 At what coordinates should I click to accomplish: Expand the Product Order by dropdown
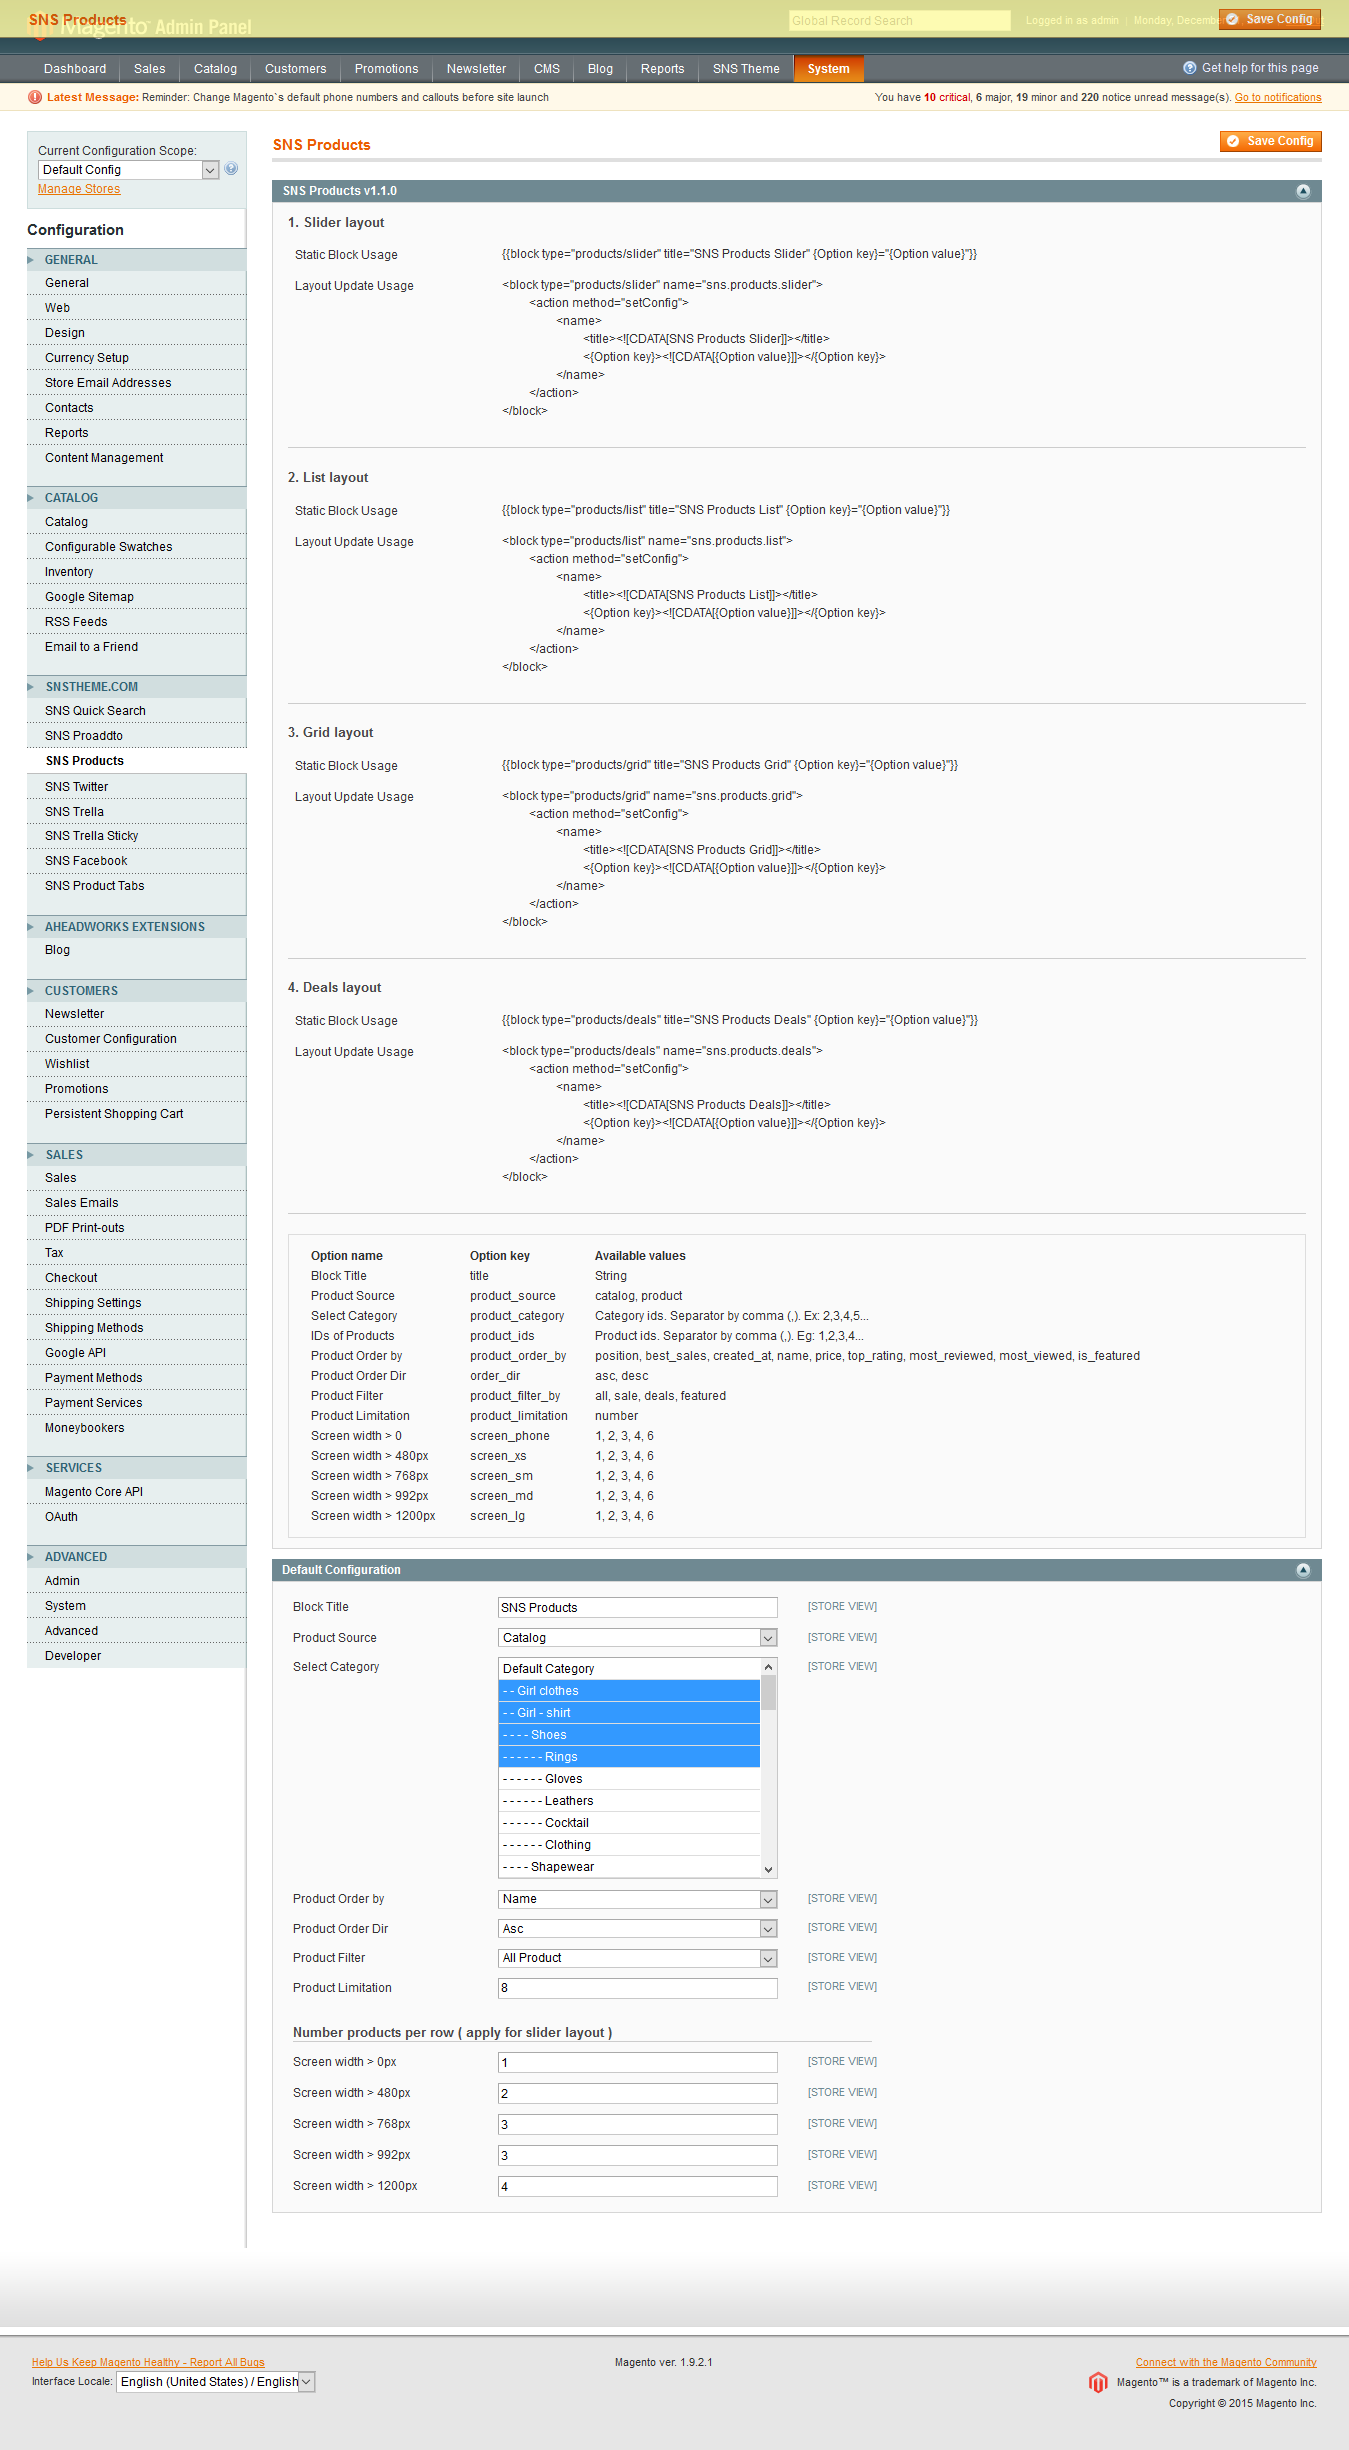(x=637, y=1899)
